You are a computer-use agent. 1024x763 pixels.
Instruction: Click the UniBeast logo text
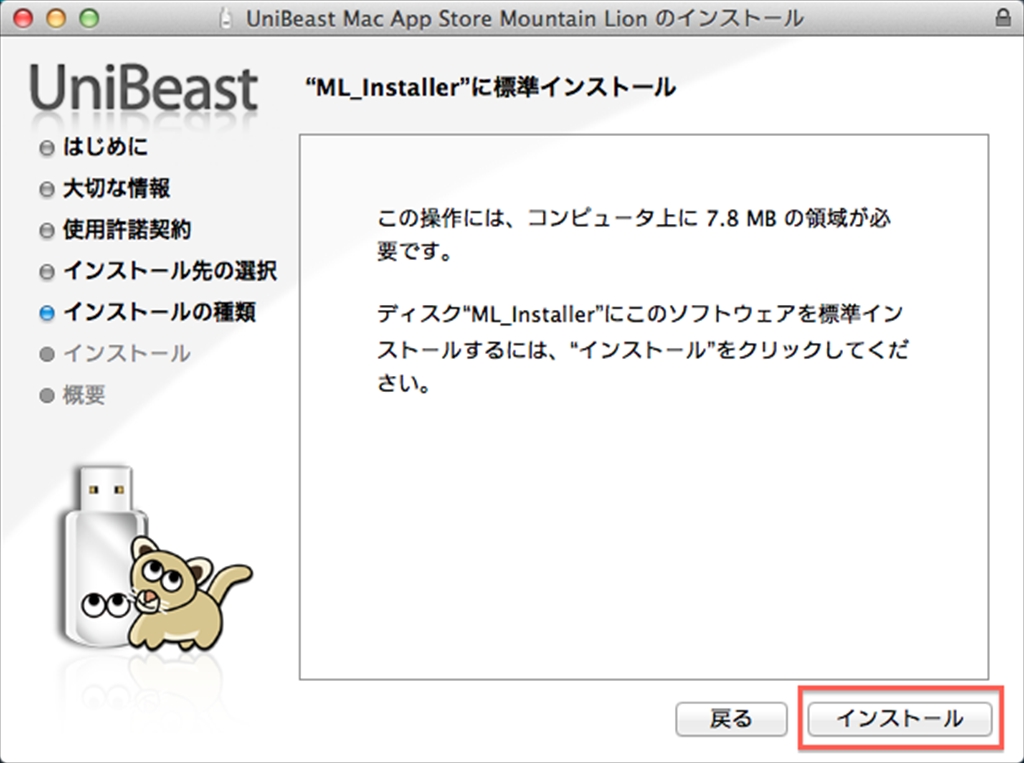point(144,88)
